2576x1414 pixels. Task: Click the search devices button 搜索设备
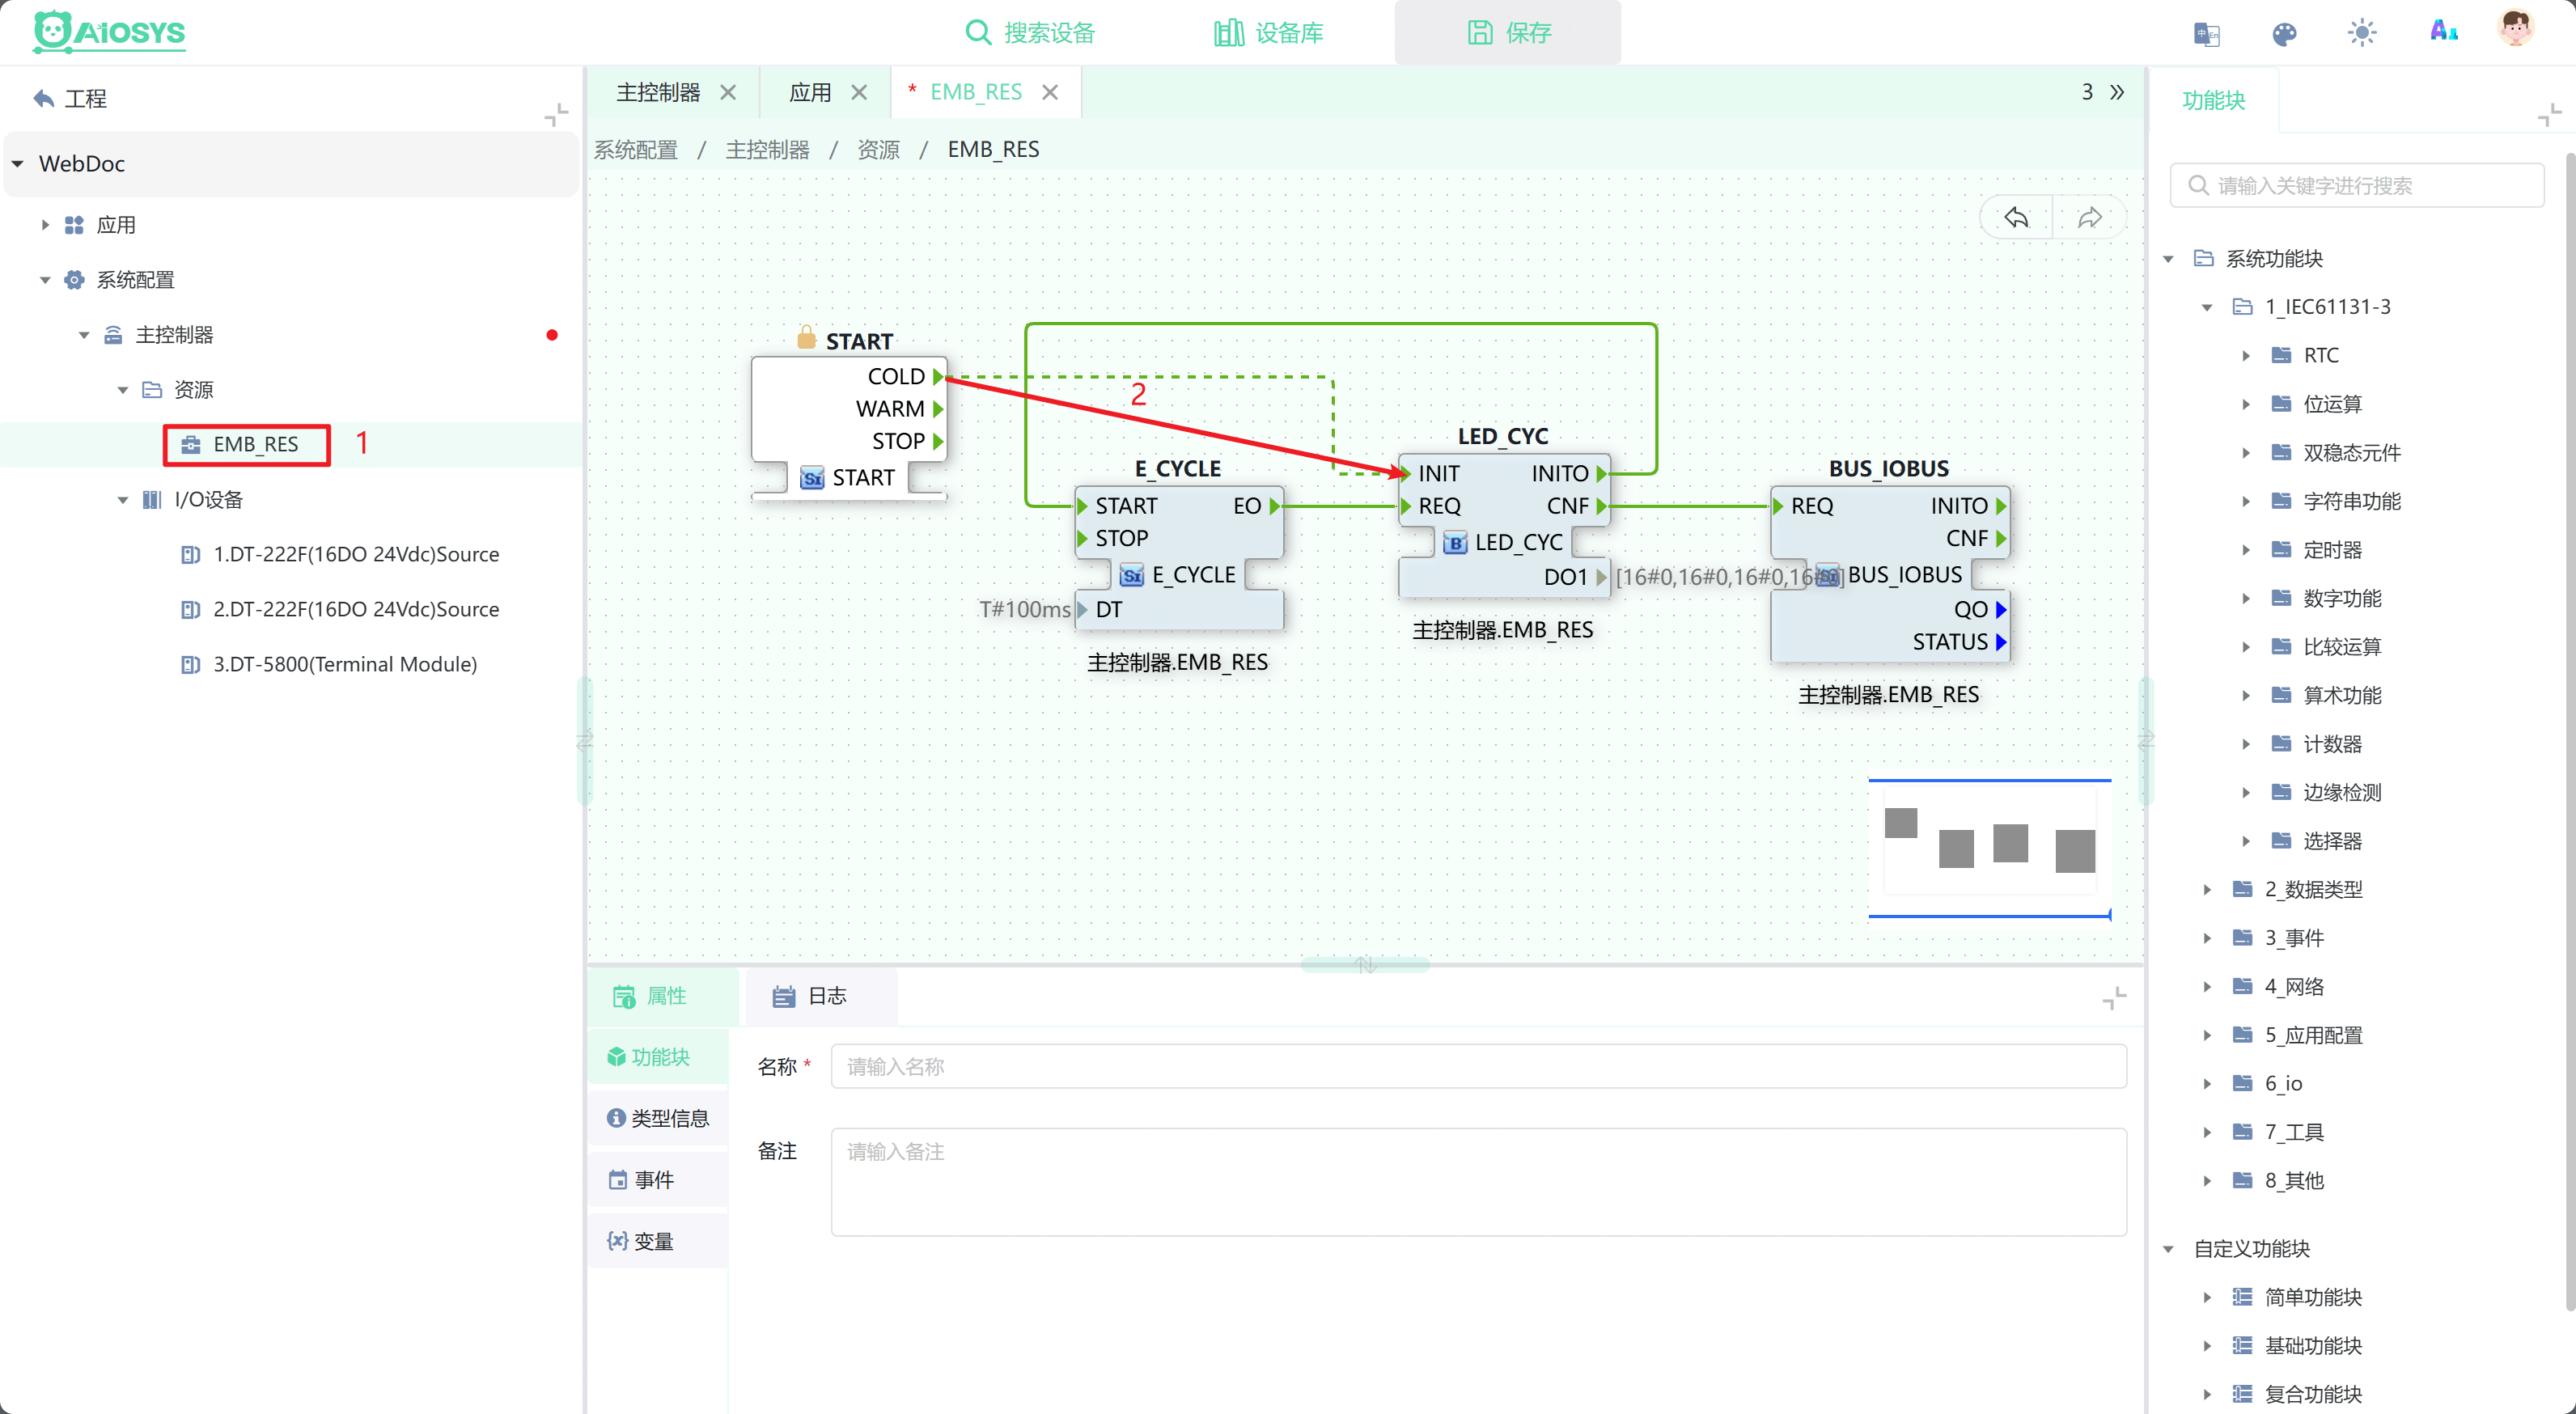[1030, 33]
